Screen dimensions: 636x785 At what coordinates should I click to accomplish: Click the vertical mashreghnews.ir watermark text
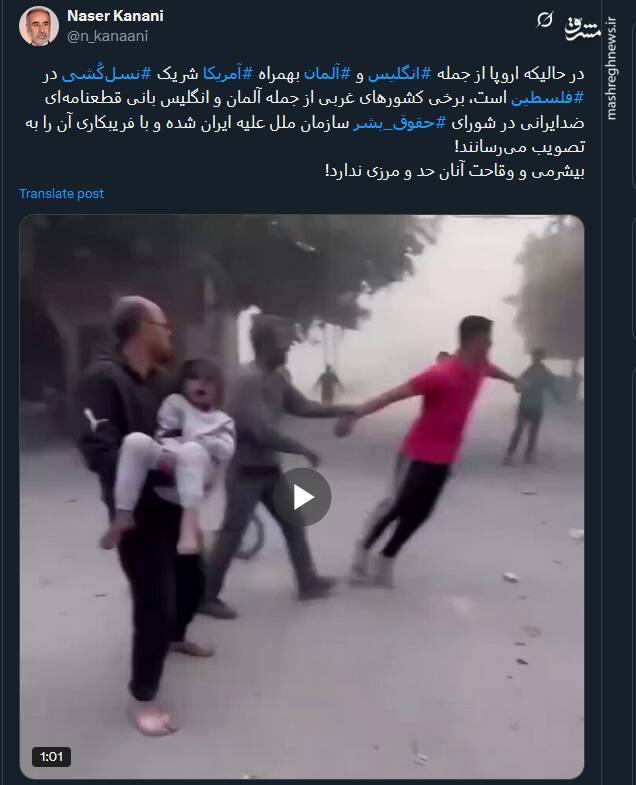click(611, 69)
